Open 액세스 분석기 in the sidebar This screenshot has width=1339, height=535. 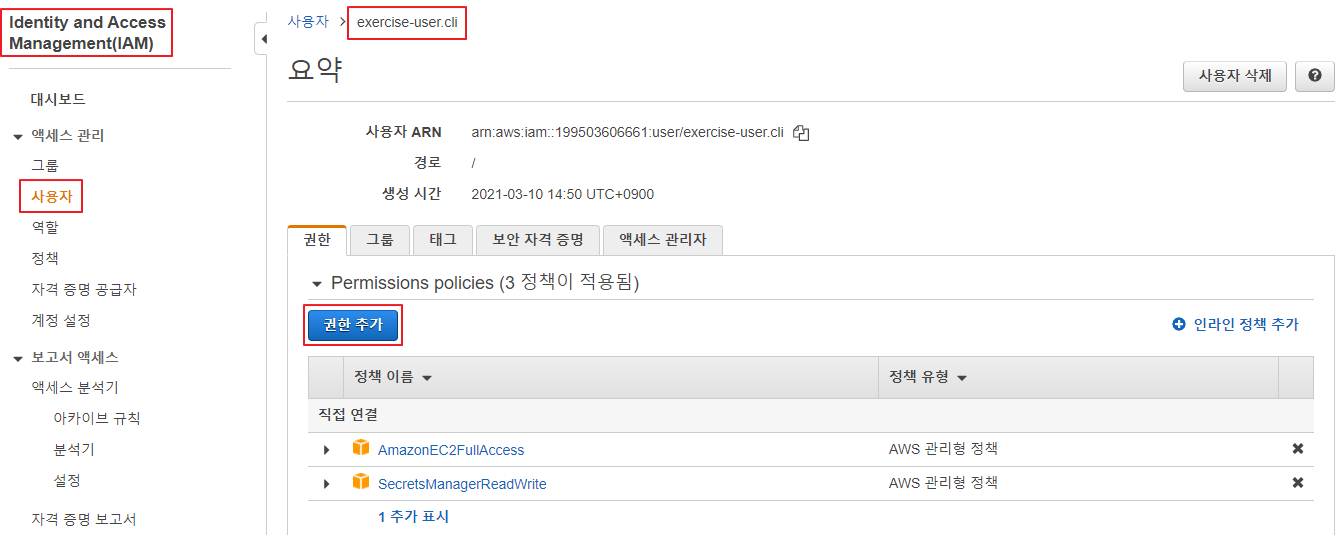[x=75, y=387]
